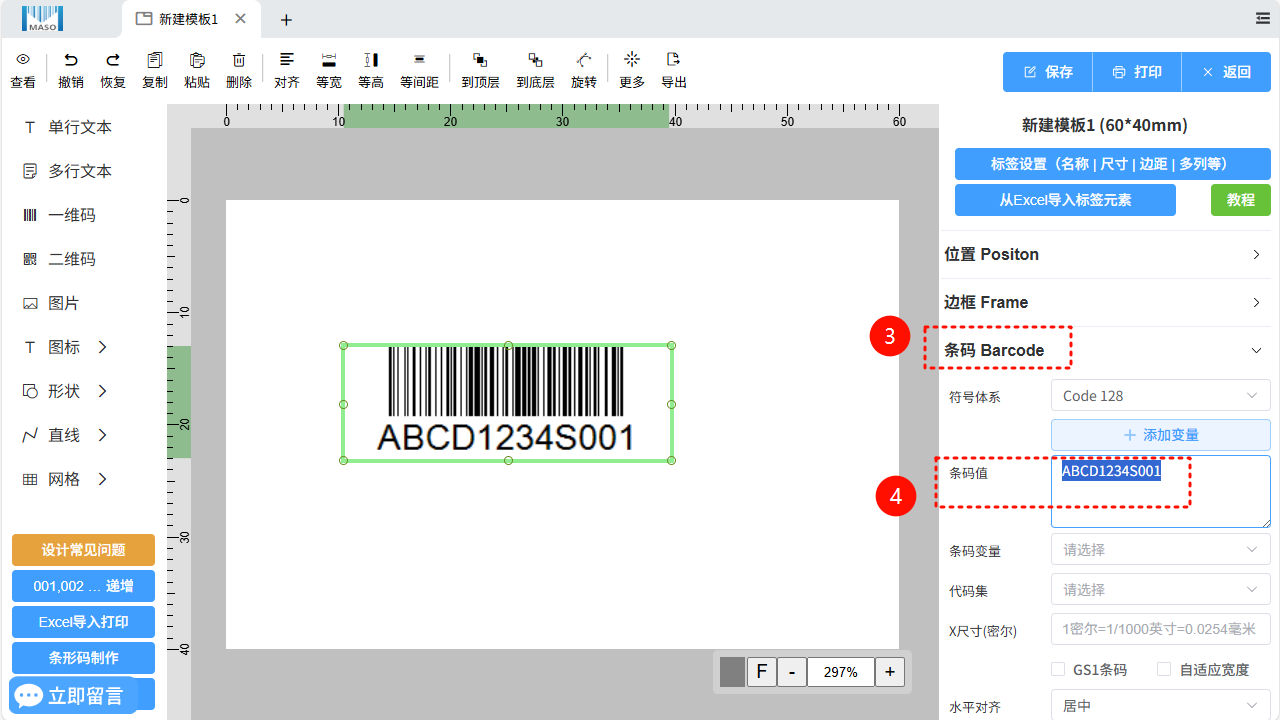Click the 删除 delete trash icon
This screenshot has width=1280, height=720.
point(239,60)
